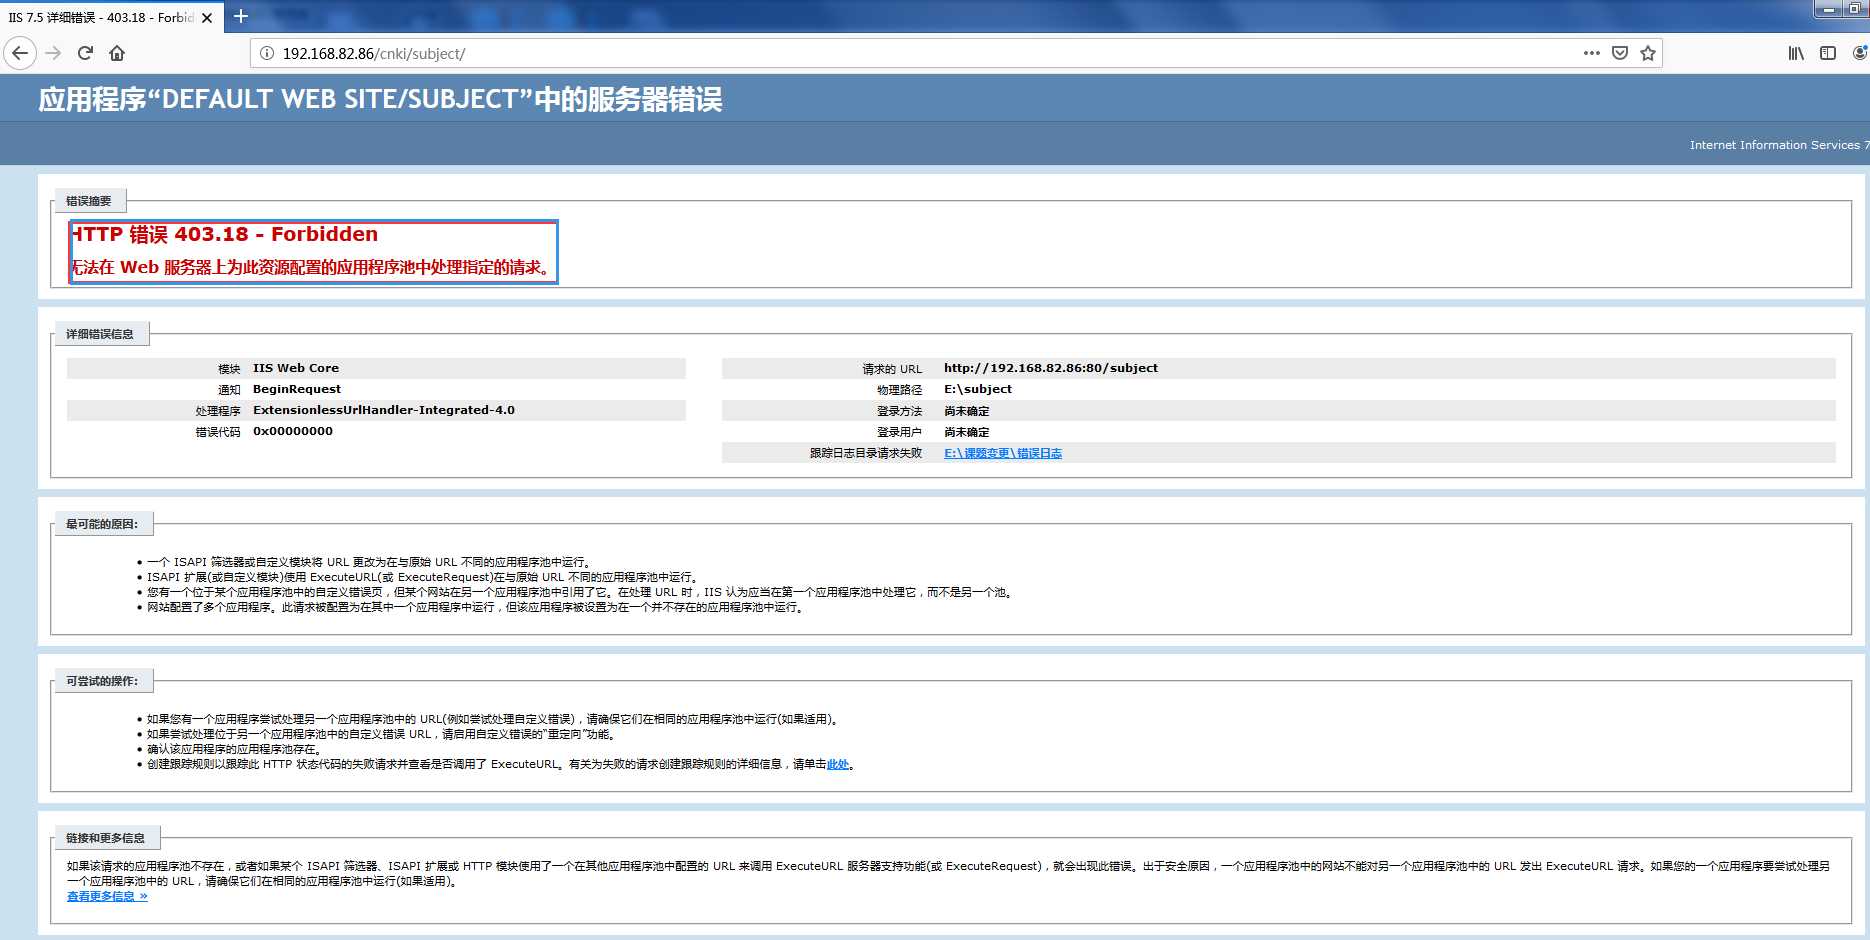This screenshot has height=940, width=1870.
Task: Click the BeginRequest notification value
Action: tap(297, 389)
